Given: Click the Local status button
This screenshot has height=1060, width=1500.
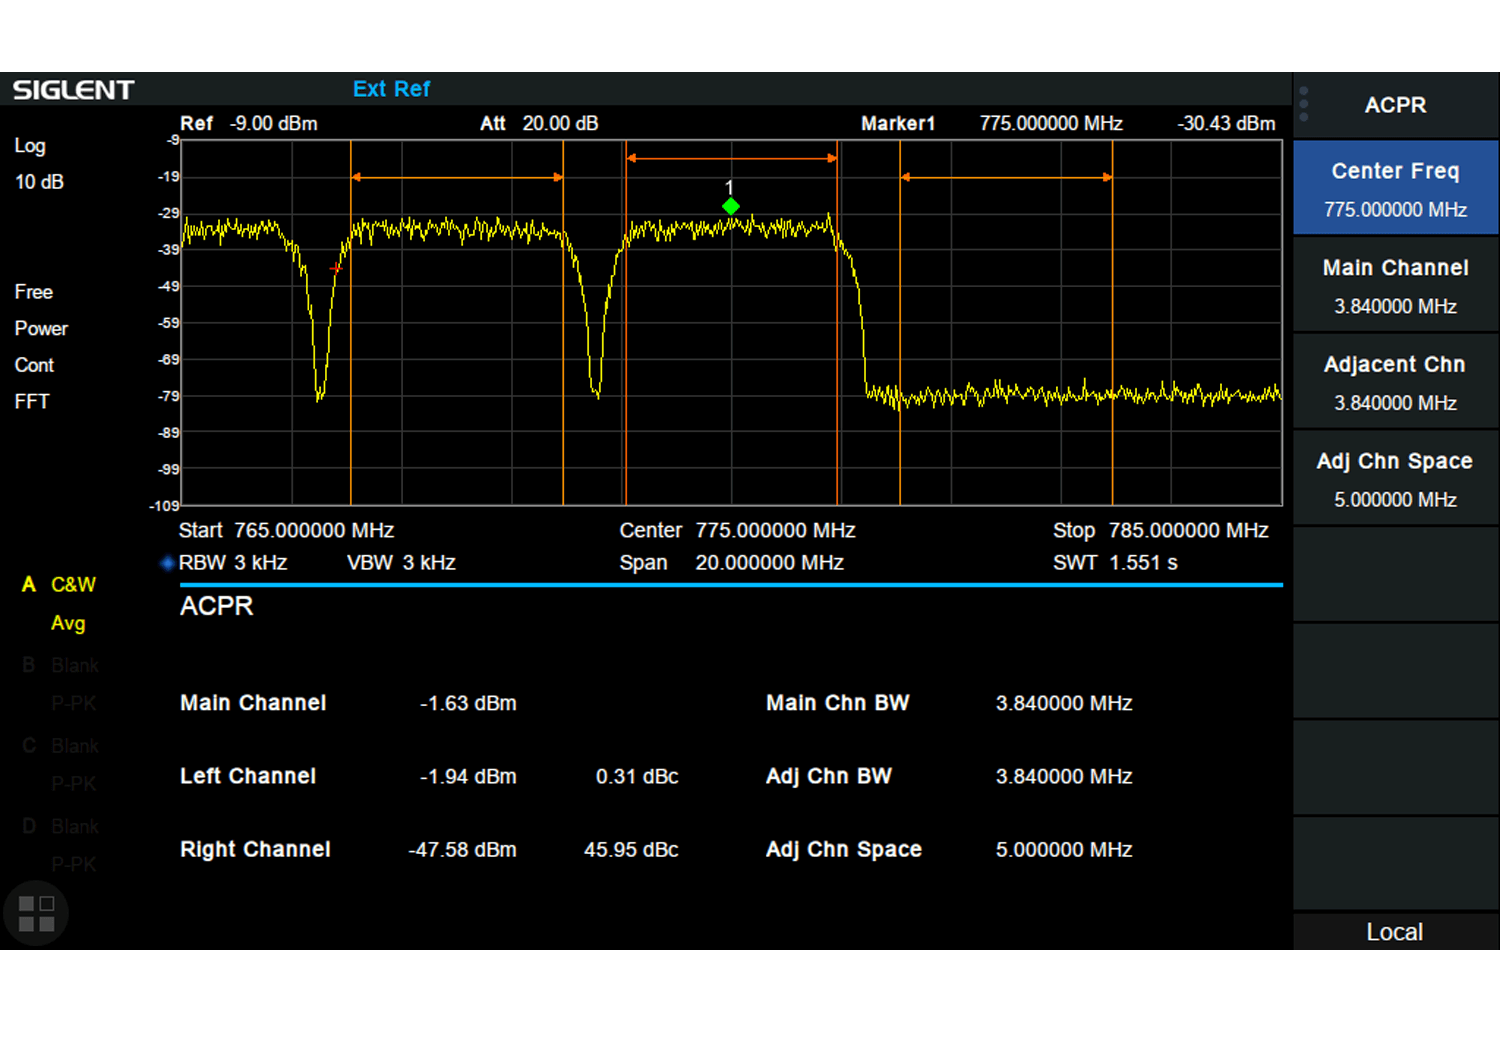Looking at the screenshot, I should click(x=1394, y=932).
